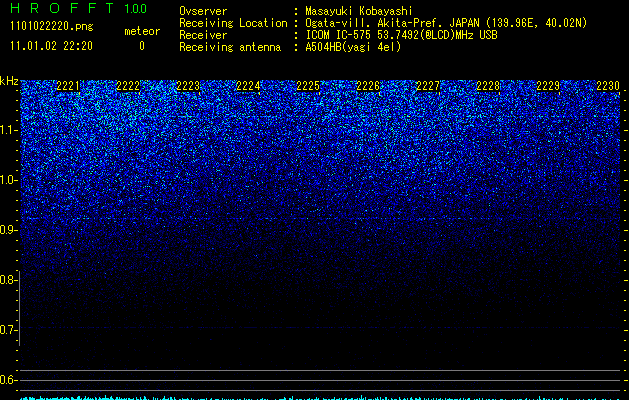Screen dimensions: 629x400
Task: Click the ICOM IC-575 53.7492 MHz USB text
Action: click(x=401, y=35)
